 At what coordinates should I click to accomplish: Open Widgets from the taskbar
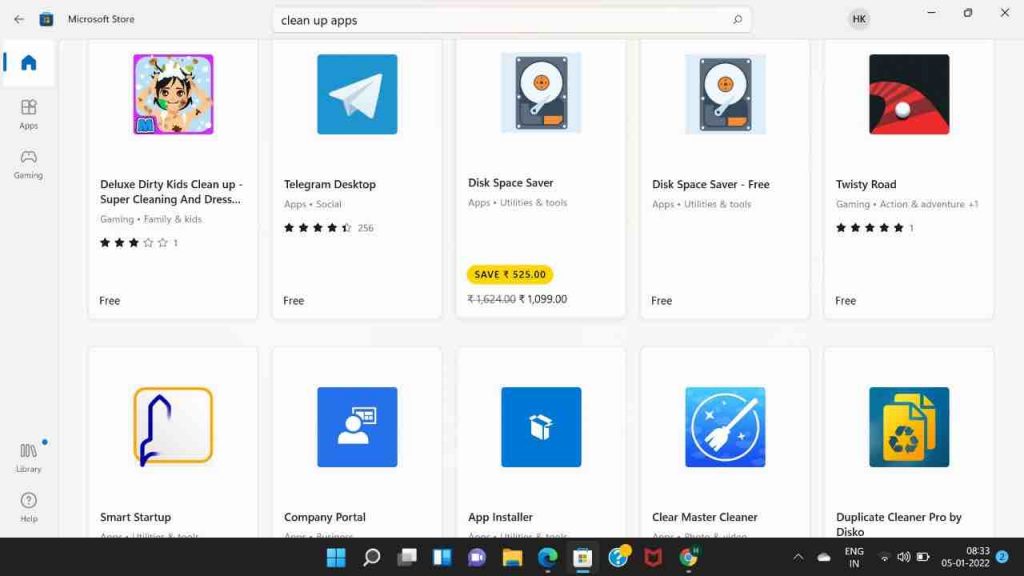coord(442,558)
